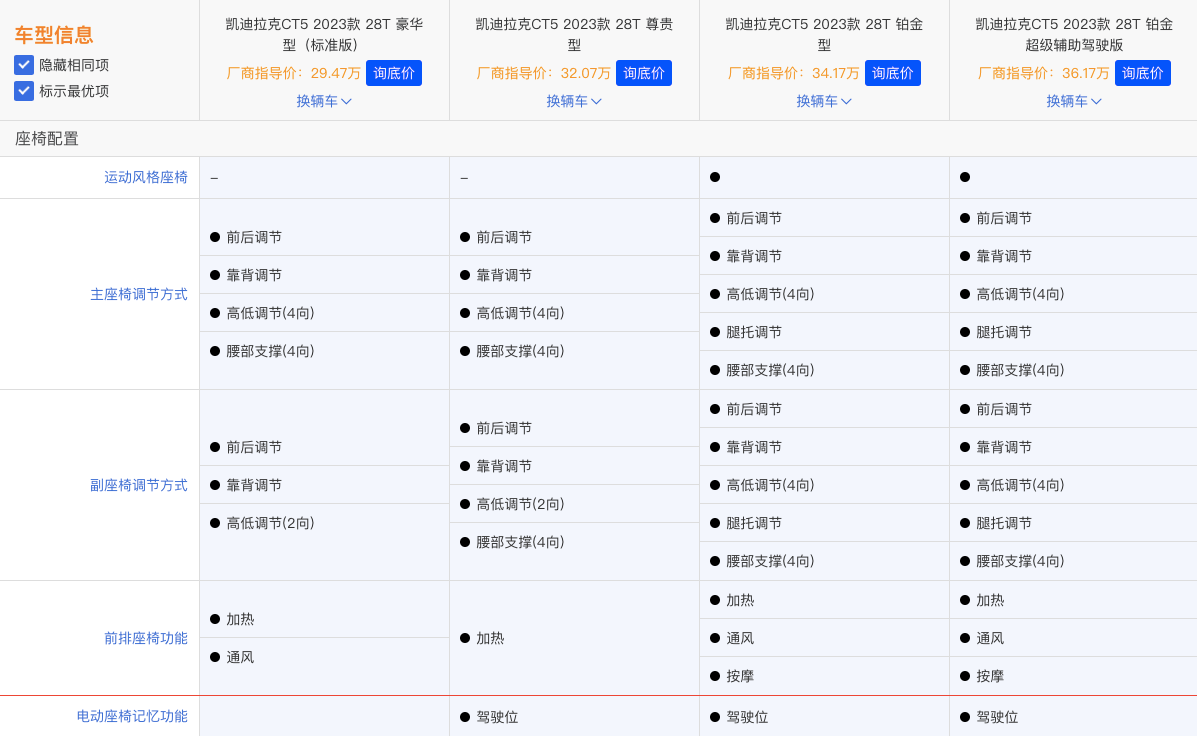Image resolution: width=1197 pixels, height=736 pixels.
Task: Open 换辆车 dropdown under 铂金超级辅助驾驶版
Action: pyautogui.click(x=1073, y=102)
